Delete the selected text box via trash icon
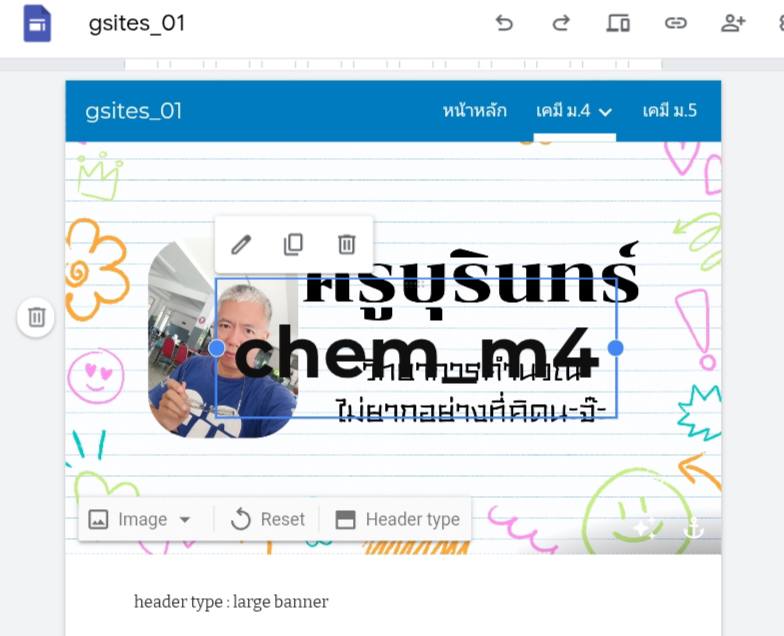The width and height of the screenshot is (784, 636). tap(346, 244)
